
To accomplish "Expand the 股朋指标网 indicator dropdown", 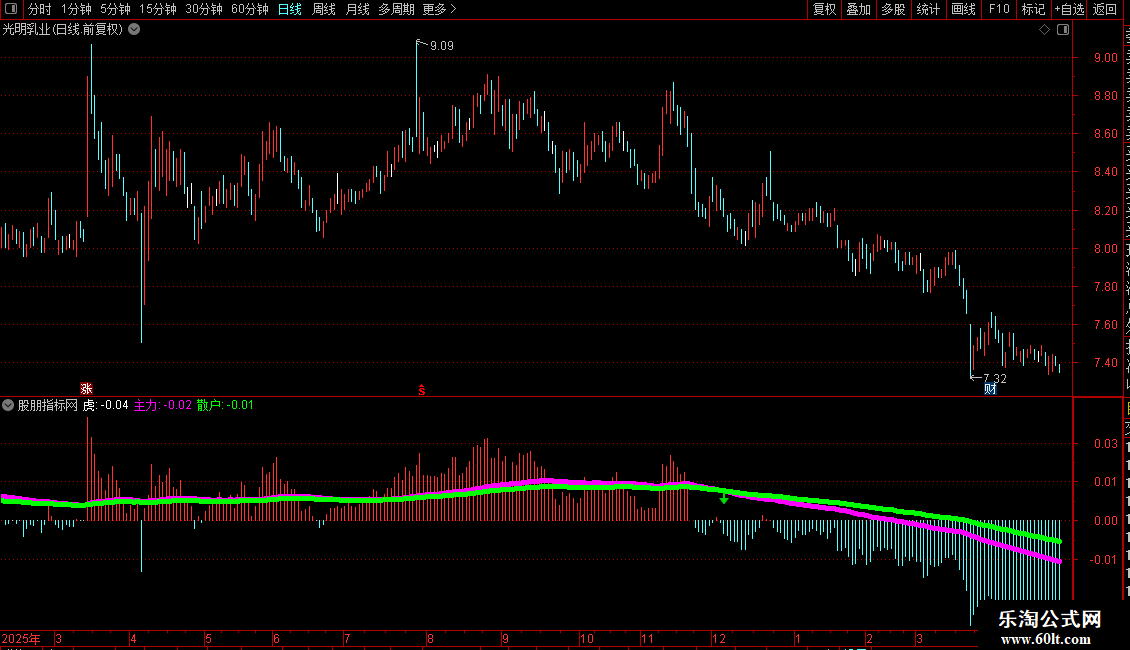I will (x=8, y=405).
